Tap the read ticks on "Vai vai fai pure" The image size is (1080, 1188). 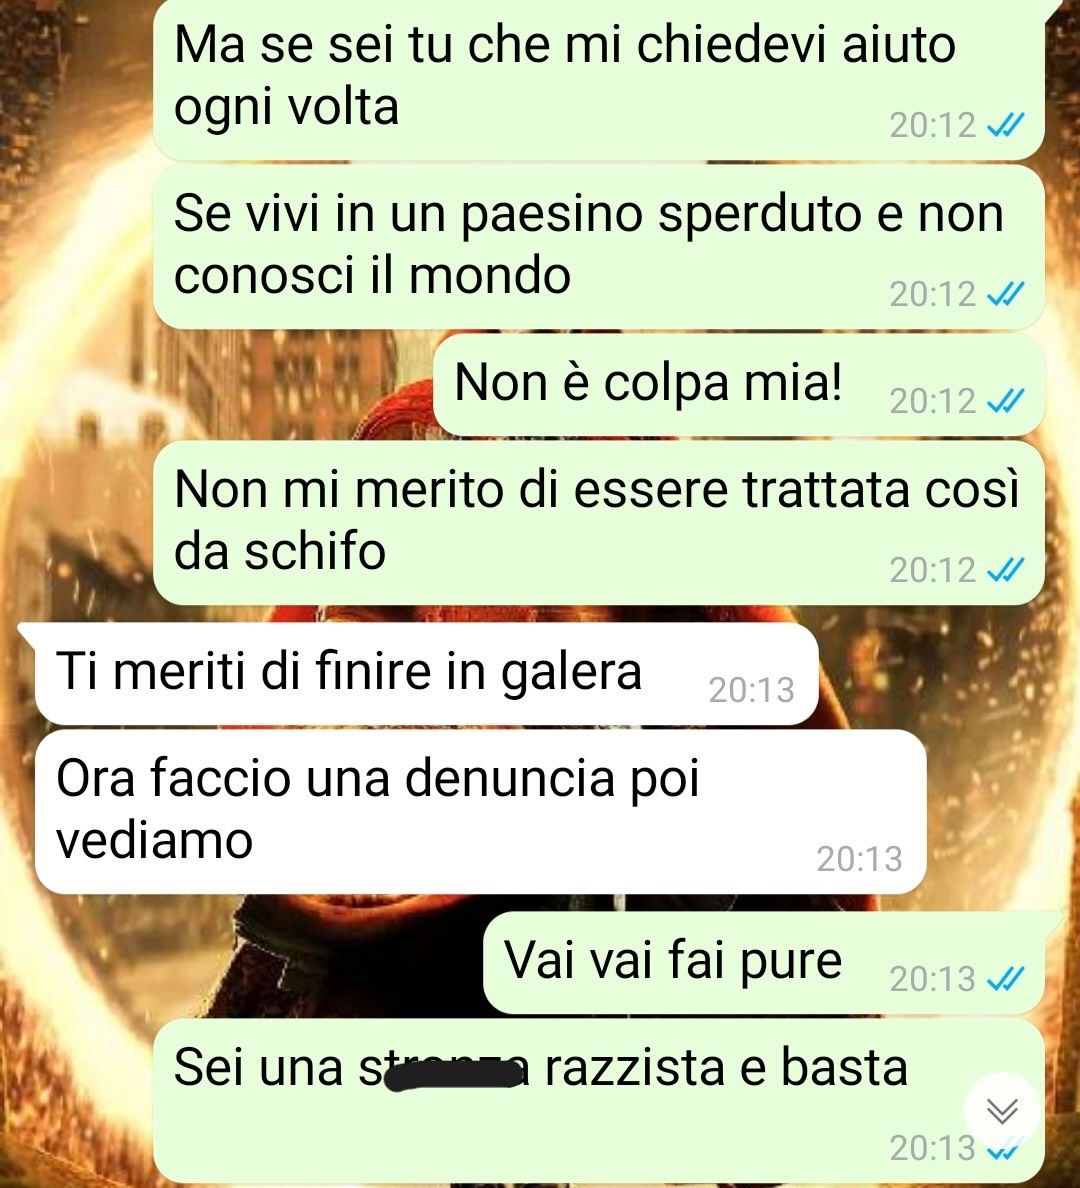pos(1006,979)
